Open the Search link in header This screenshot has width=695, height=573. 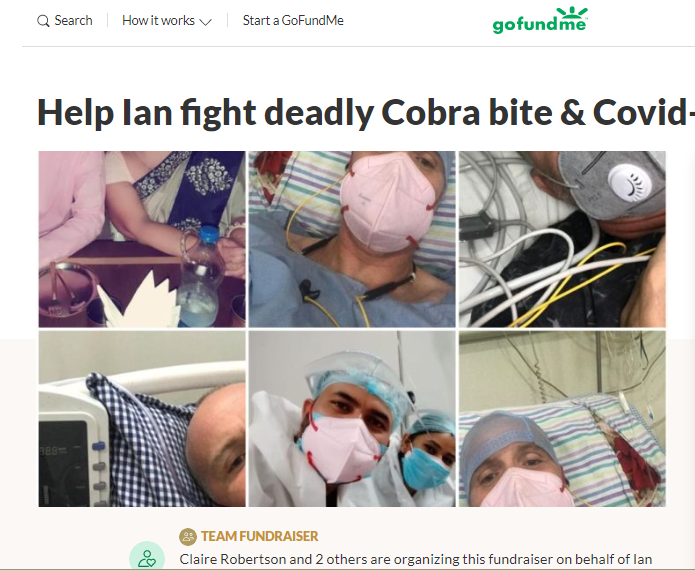65,20
